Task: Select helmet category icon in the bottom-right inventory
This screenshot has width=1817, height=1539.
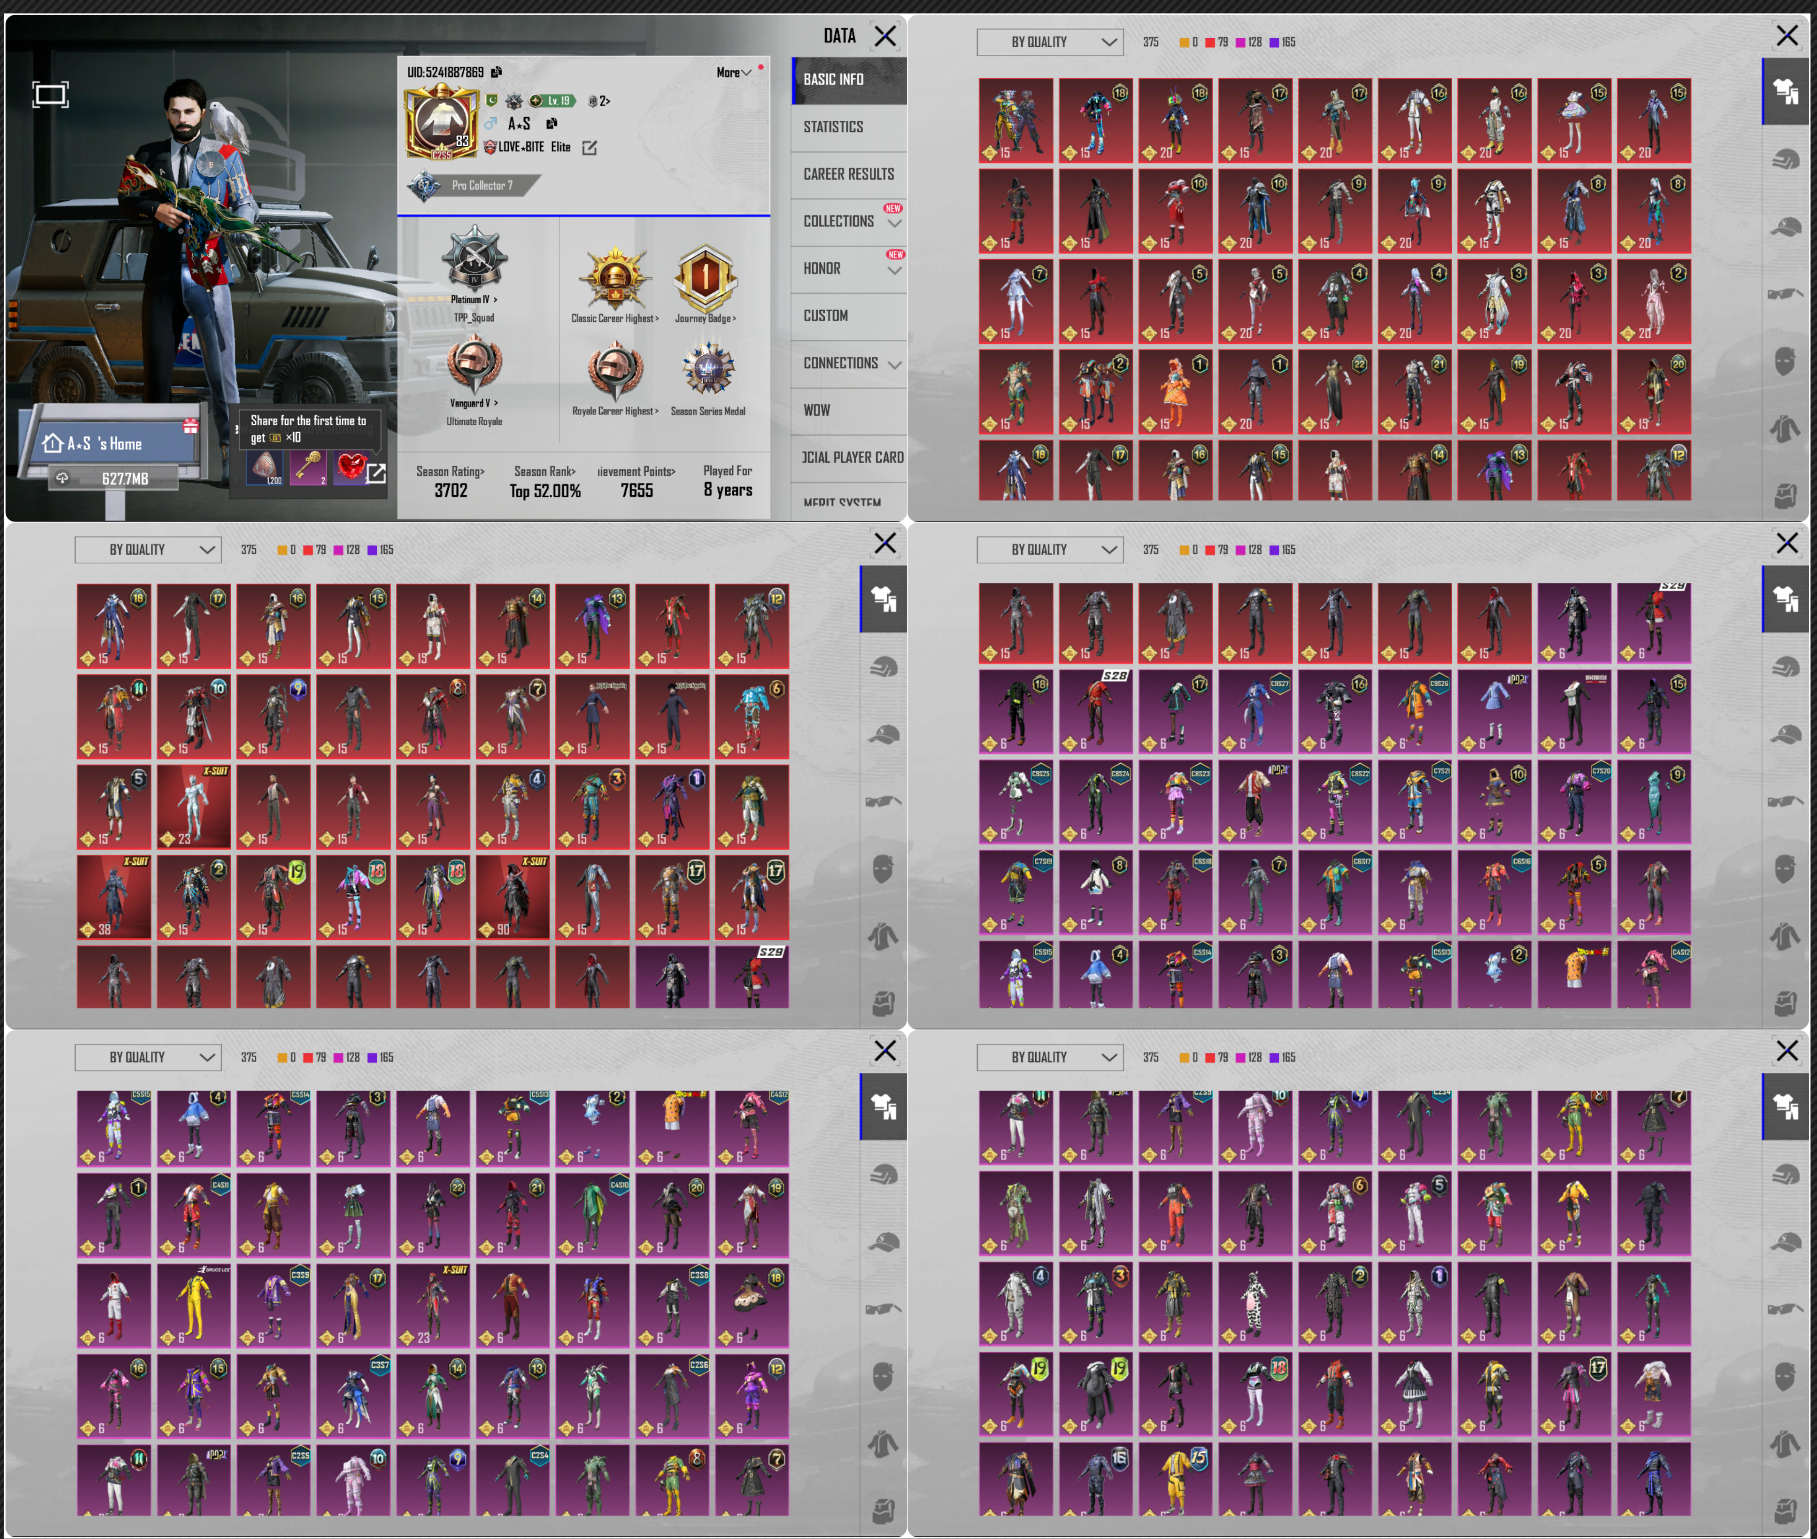Action: pyautogui.click(x=1785, y=1174)
